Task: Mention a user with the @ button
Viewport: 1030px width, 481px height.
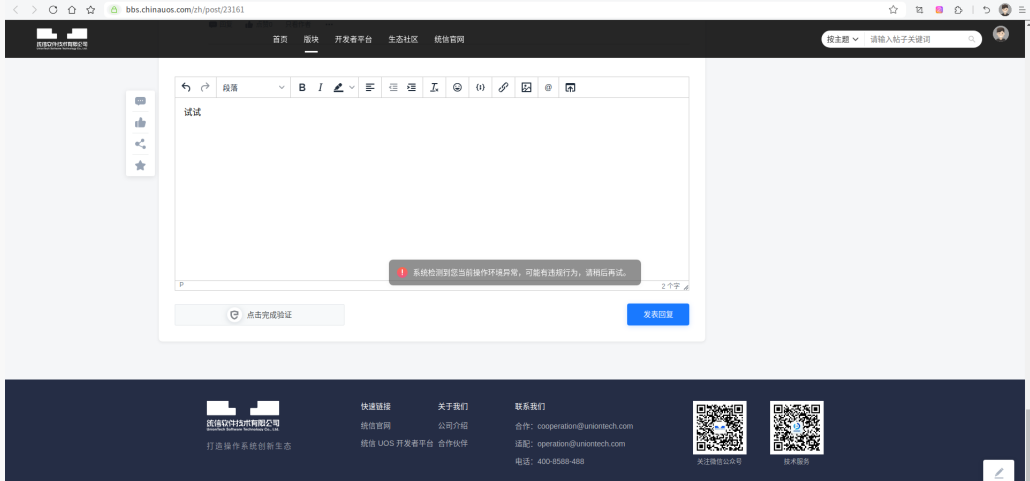Action: pos(548,87)
